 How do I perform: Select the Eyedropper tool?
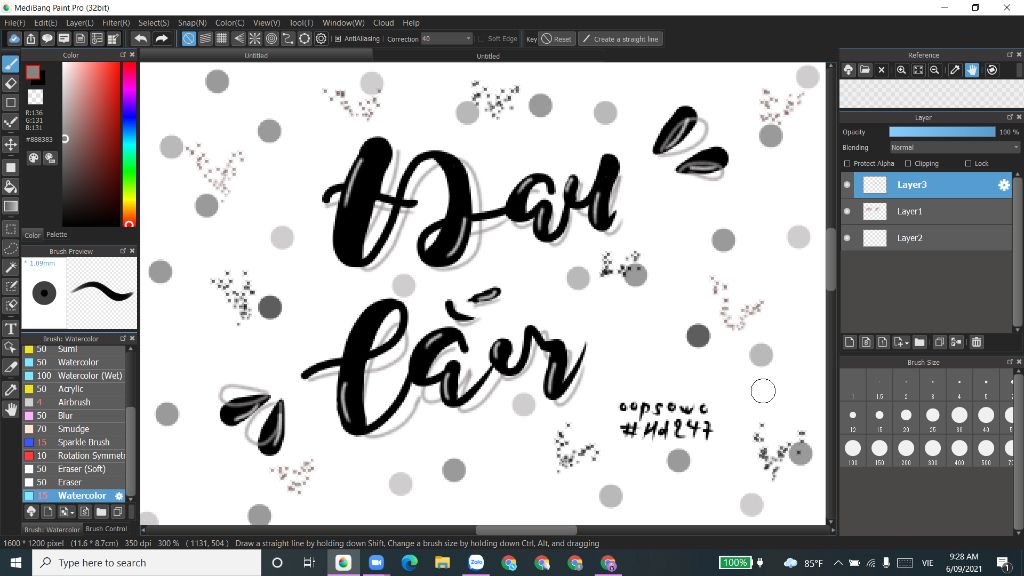click(10, 390)
